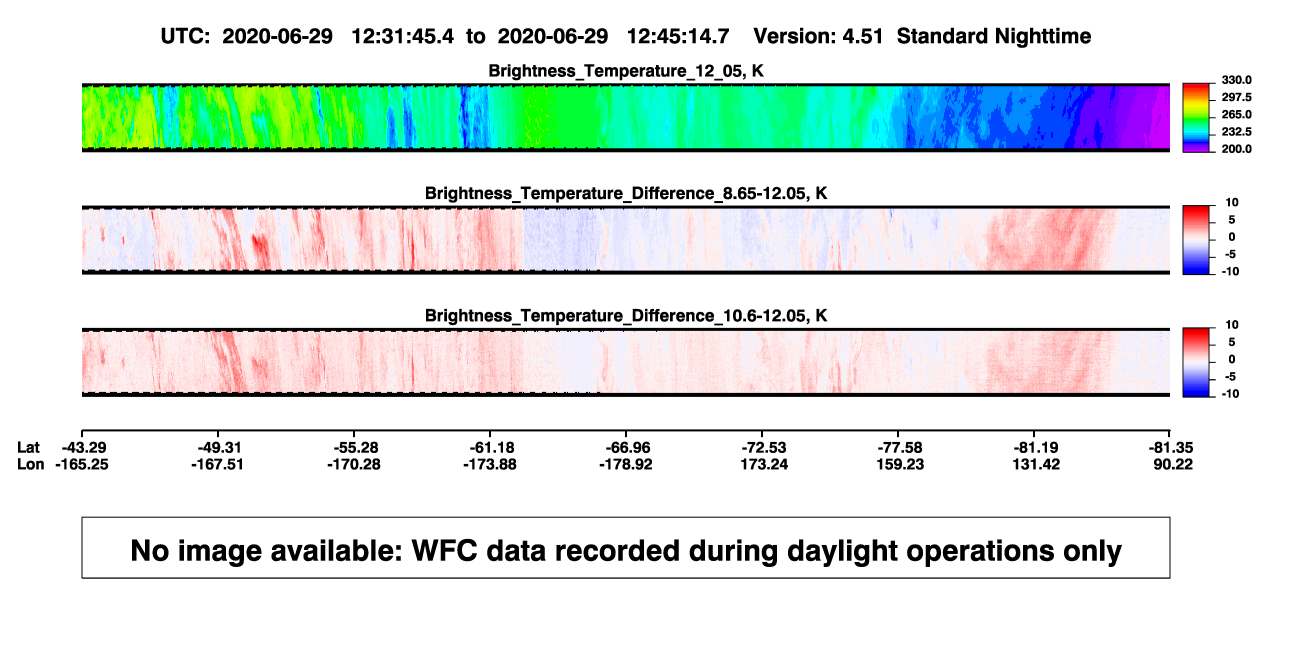Click longitude tick value -167.51
1300x667 pixels.
(x=218, y=464)
